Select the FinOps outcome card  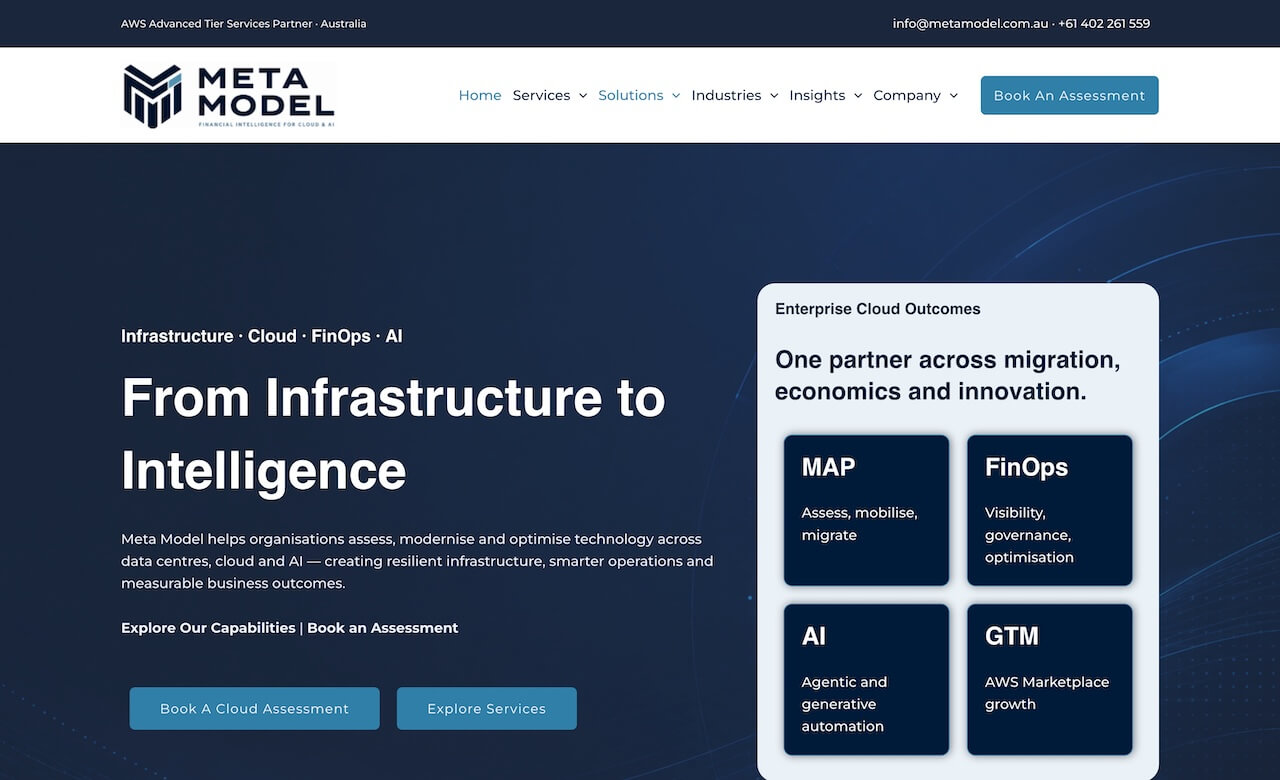1050,510
